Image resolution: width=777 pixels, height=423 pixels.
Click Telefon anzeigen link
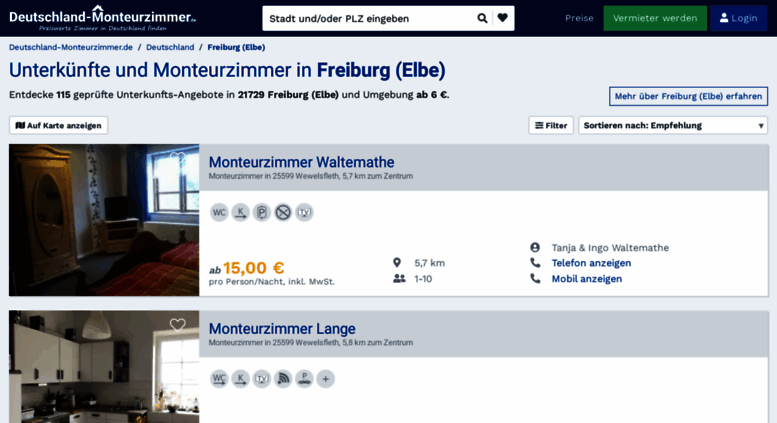(591, 263)
